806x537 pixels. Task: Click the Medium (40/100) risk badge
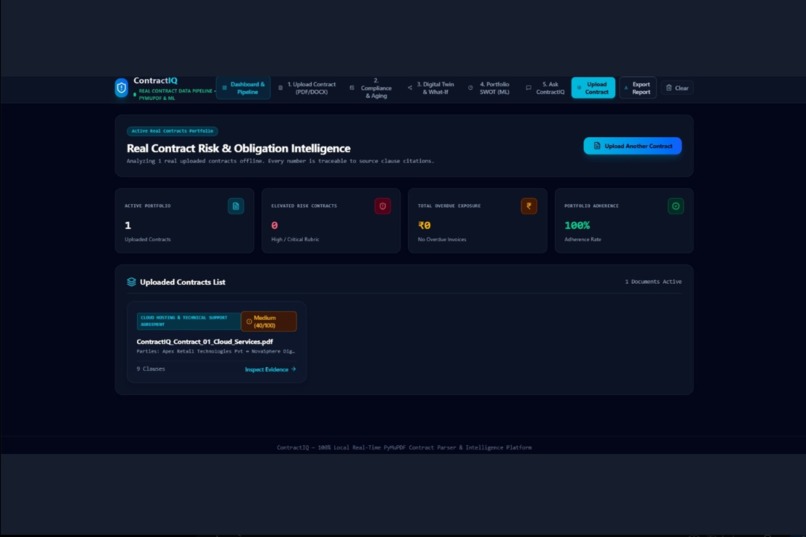[269, 321]
